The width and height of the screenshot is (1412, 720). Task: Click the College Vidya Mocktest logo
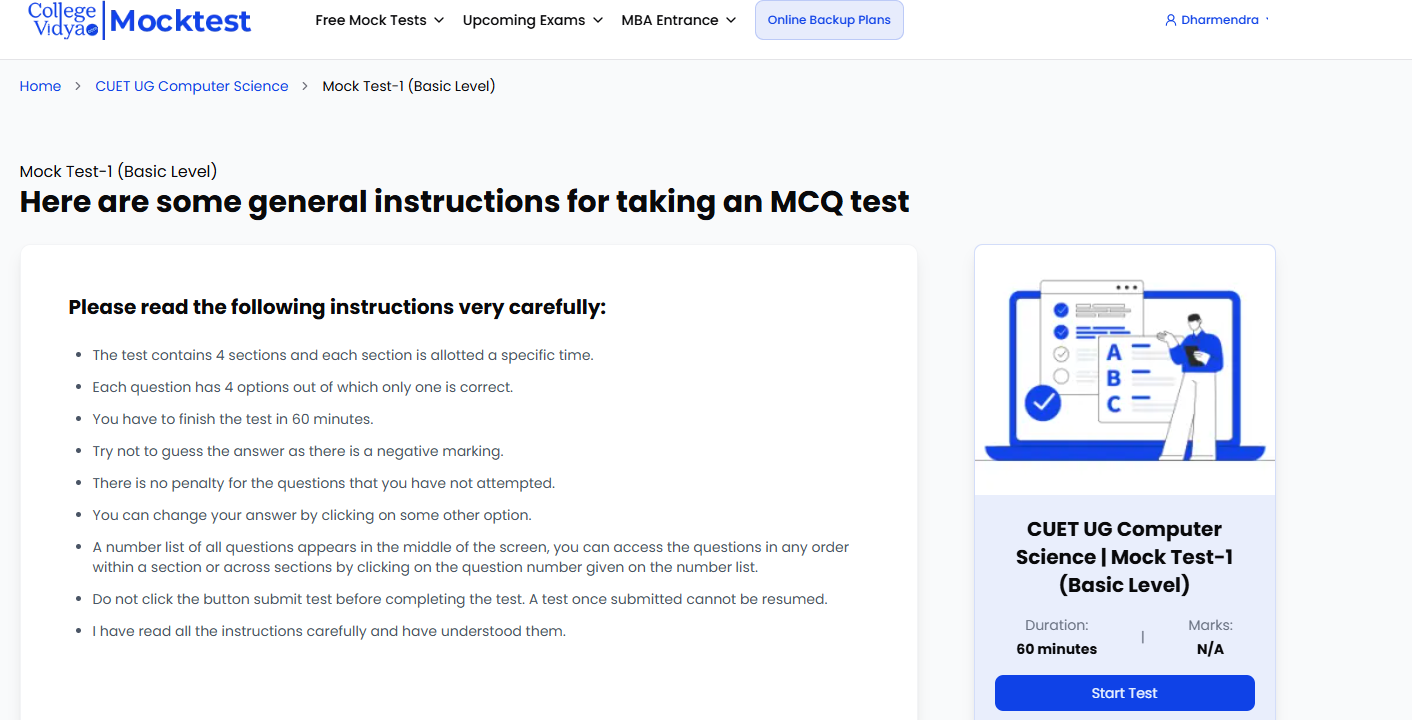click(140, 20)
